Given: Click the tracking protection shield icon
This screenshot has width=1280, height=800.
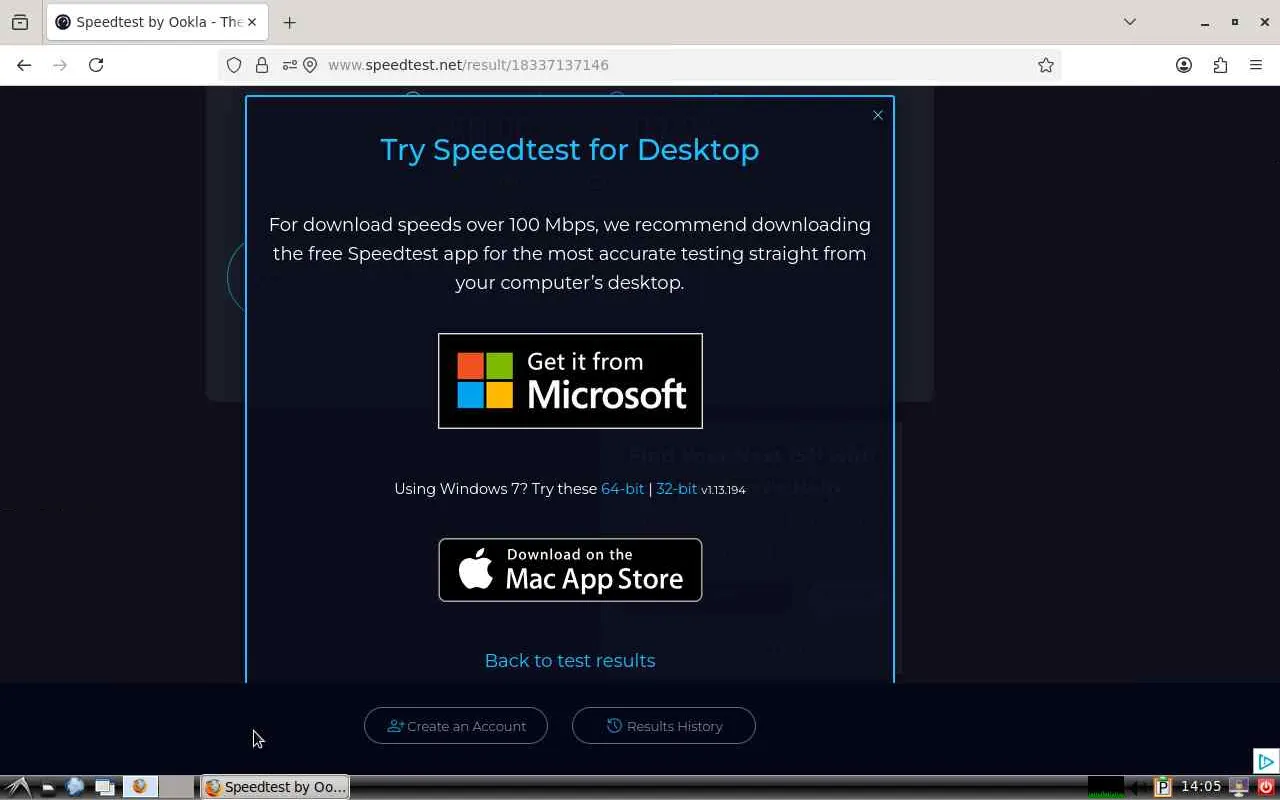Looking at the screenshot, I should click(x=234, y=65).
